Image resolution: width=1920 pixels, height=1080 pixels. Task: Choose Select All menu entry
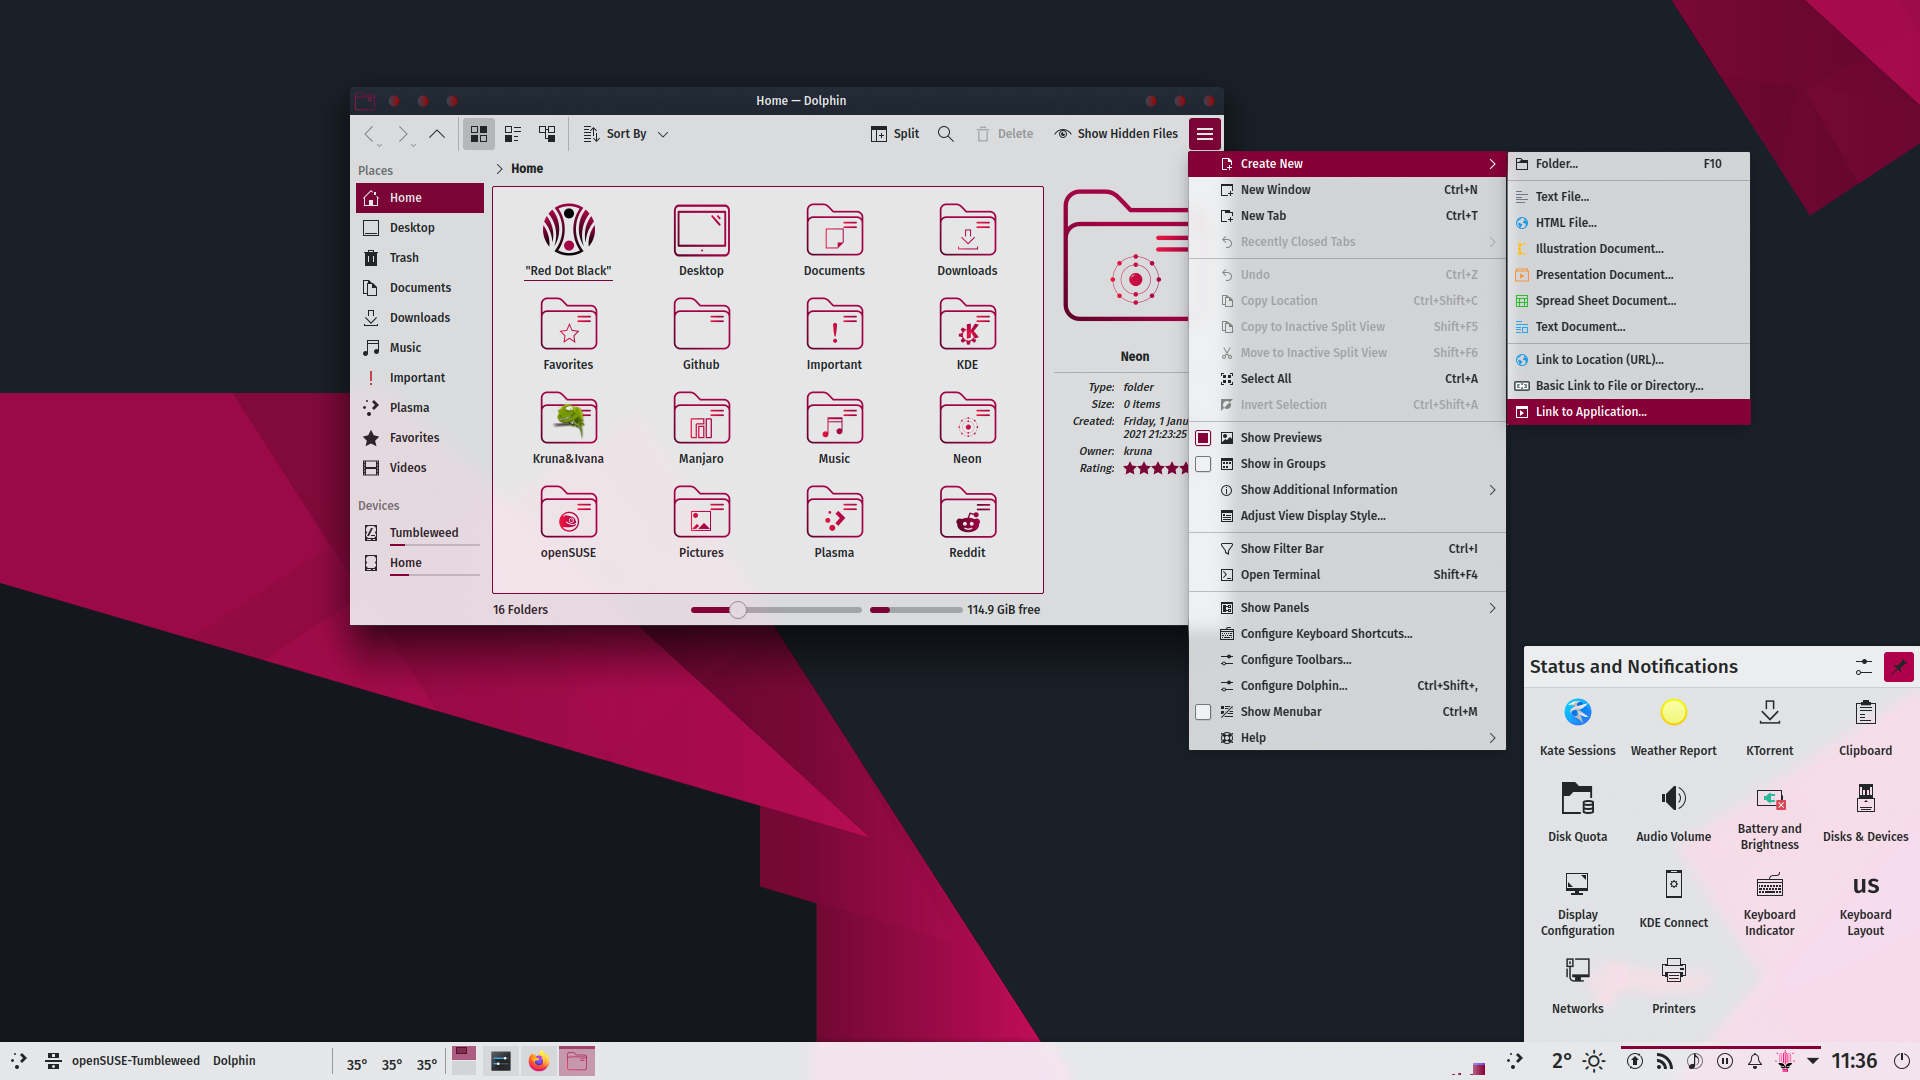coord(1347,379)
